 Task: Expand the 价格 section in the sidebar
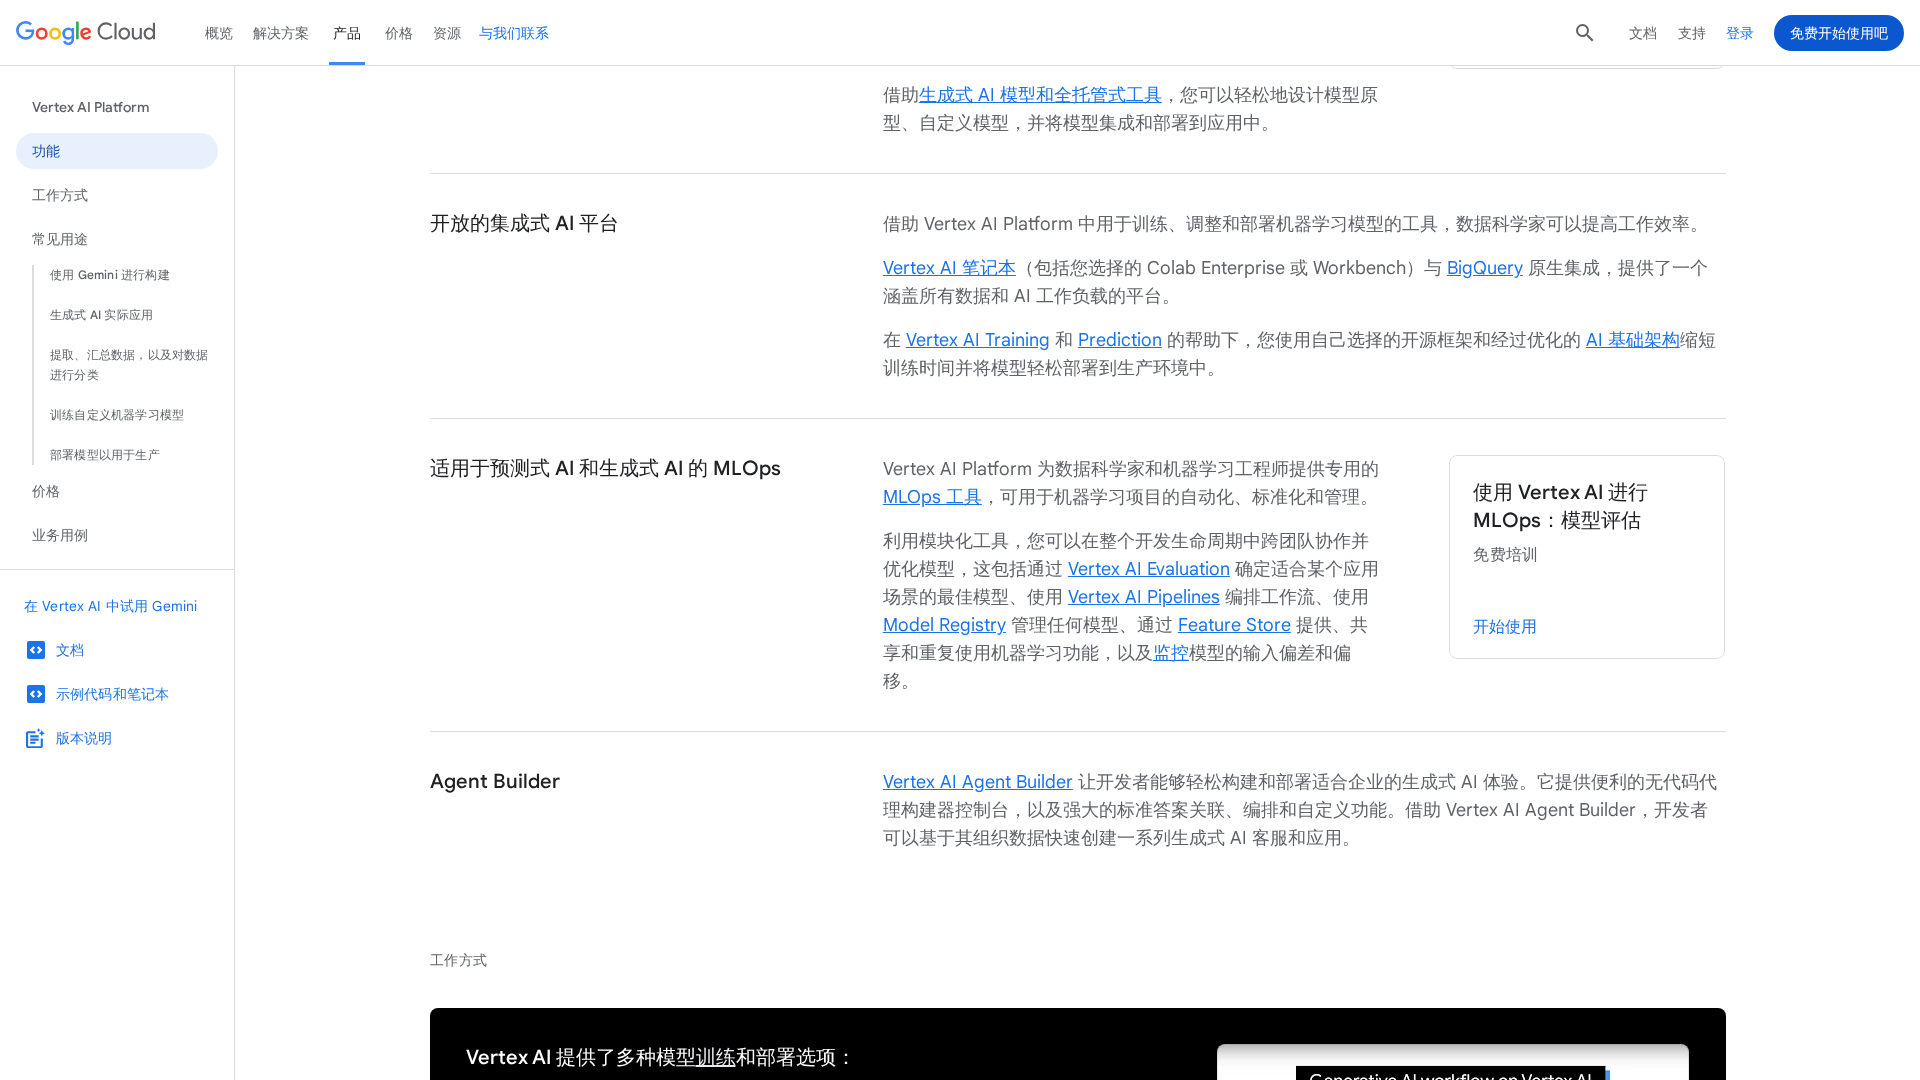(x=45, y=491)
